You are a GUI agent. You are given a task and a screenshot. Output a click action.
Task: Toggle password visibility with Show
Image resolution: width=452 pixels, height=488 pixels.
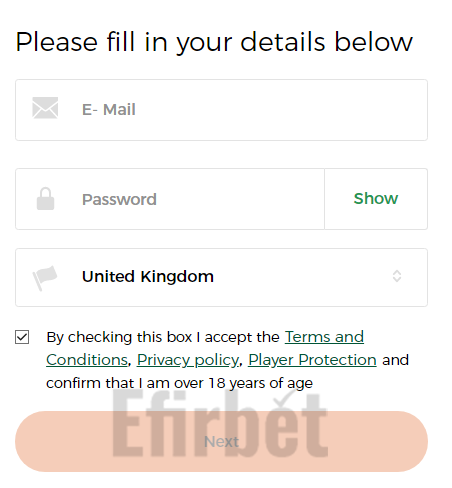click(x=376, y=199)
